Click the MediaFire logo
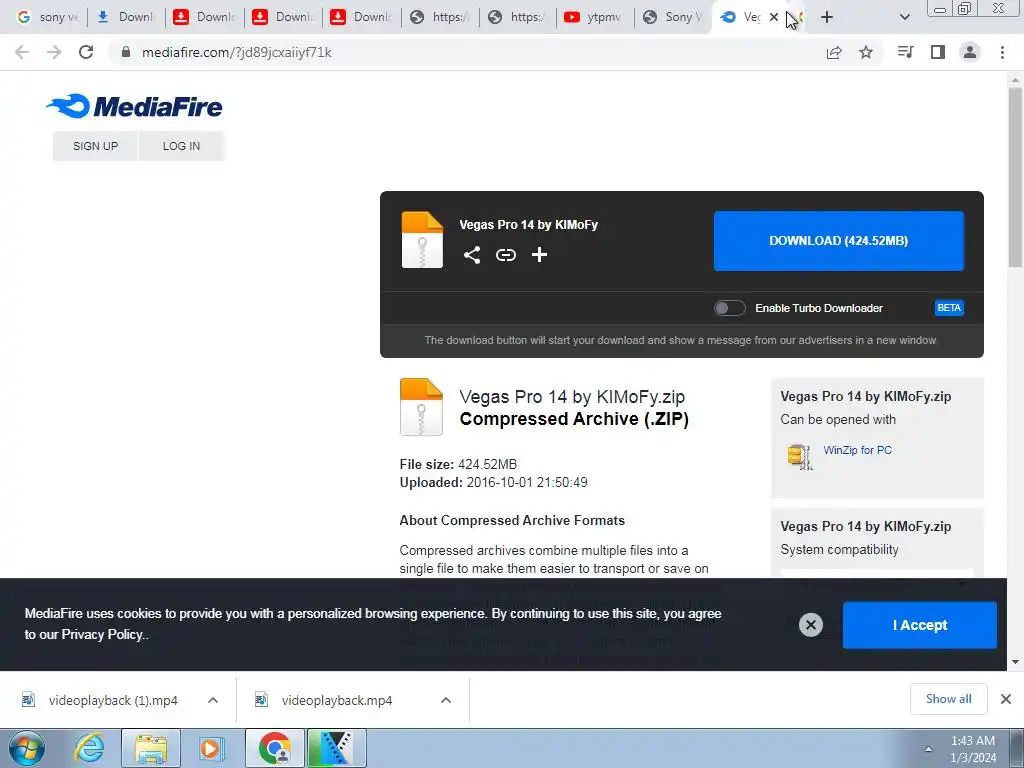Screen dimensions: 1024x768 (134, 106)
